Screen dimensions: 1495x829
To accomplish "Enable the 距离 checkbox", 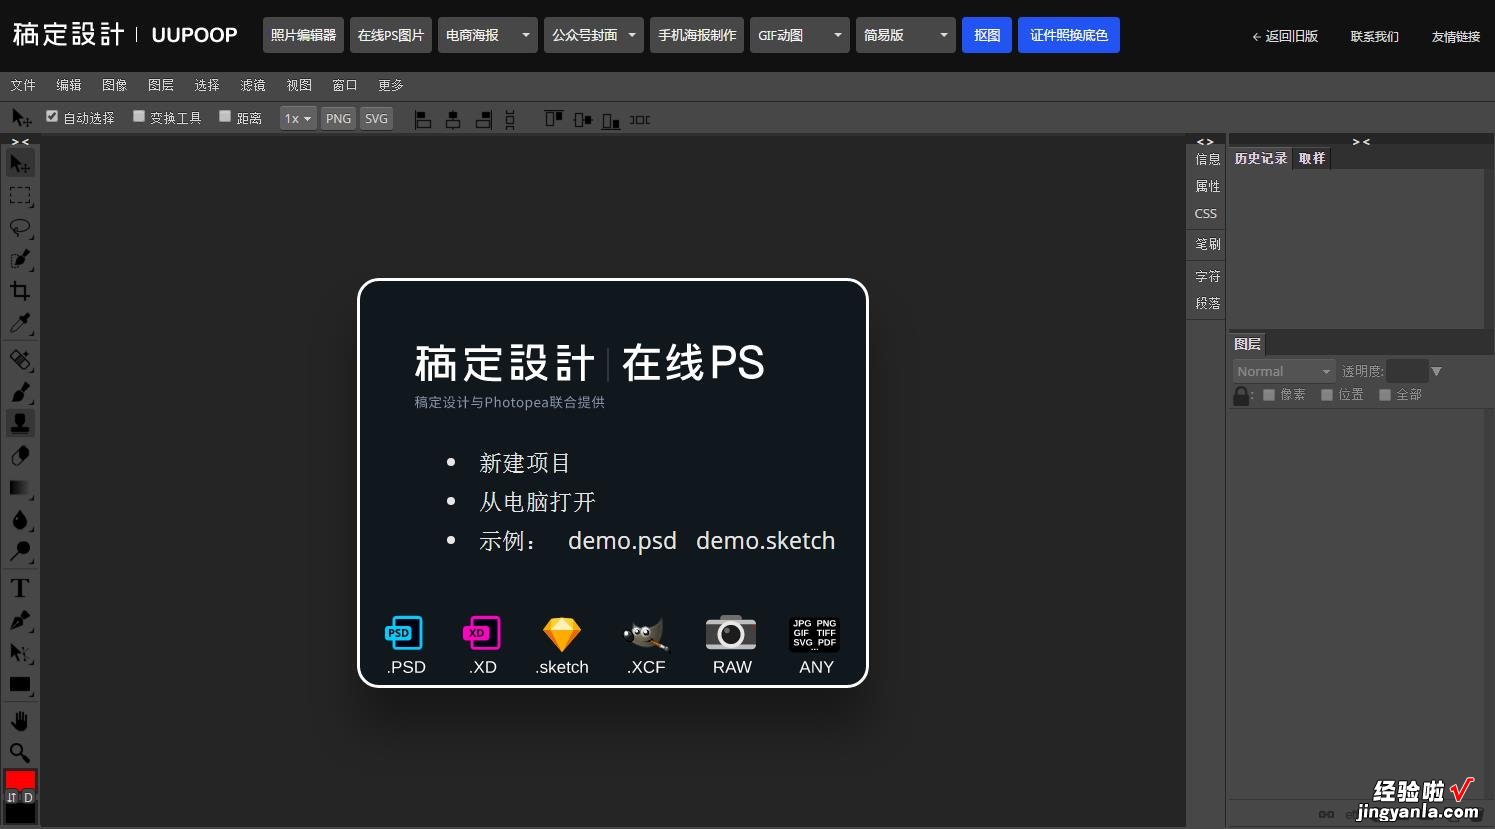I will [225, 116].
